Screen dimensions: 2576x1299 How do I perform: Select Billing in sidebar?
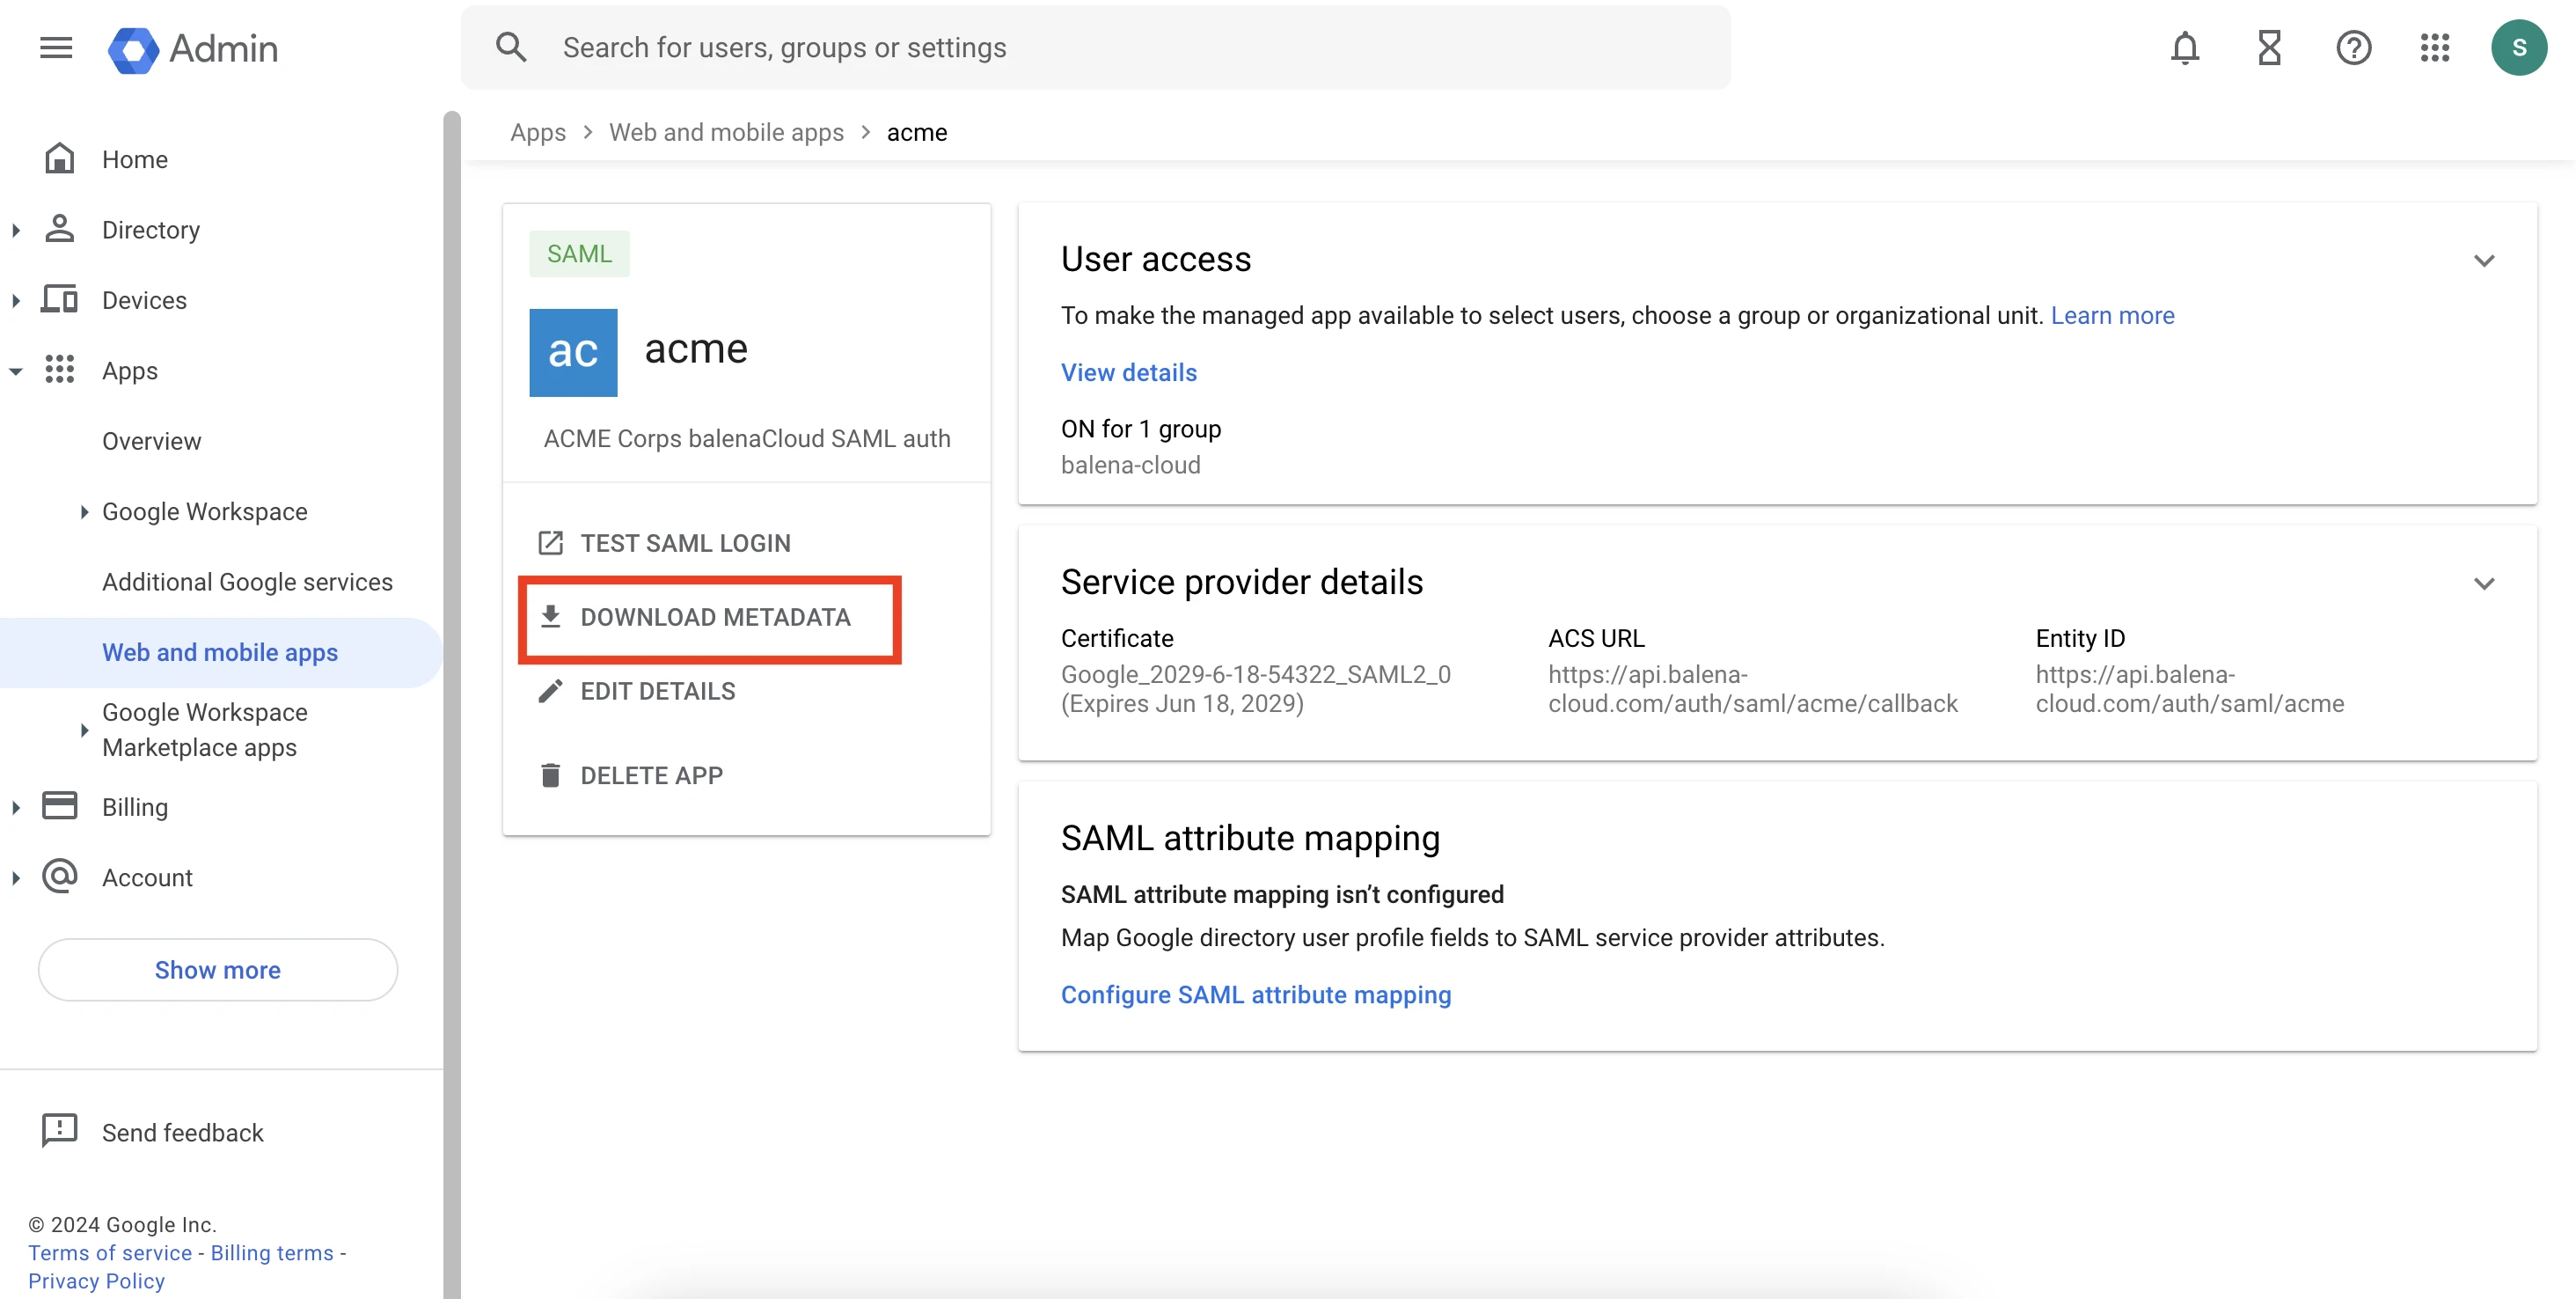[x=134, y=807]
